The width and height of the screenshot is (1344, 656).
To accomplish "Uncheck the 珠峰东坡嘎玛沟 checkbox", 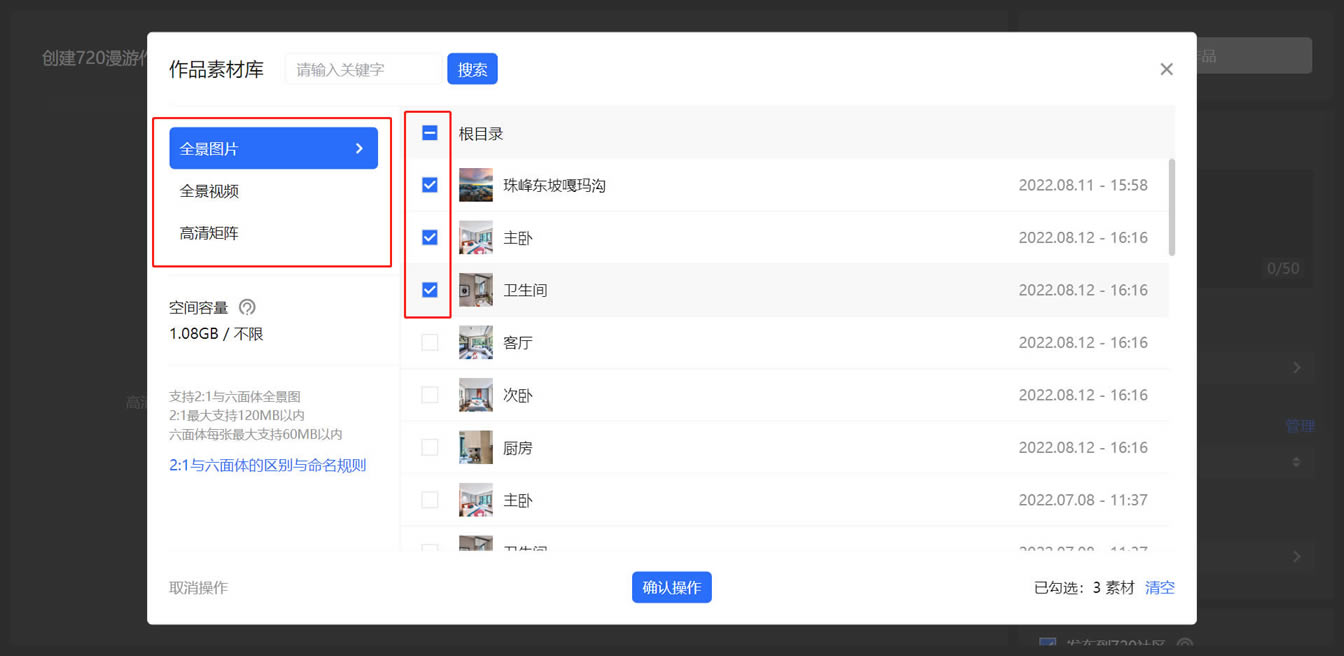I will click(430, 185).
